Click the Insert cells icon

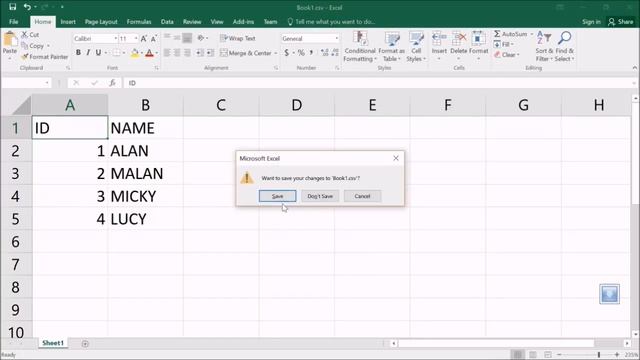tap(439, 39)
